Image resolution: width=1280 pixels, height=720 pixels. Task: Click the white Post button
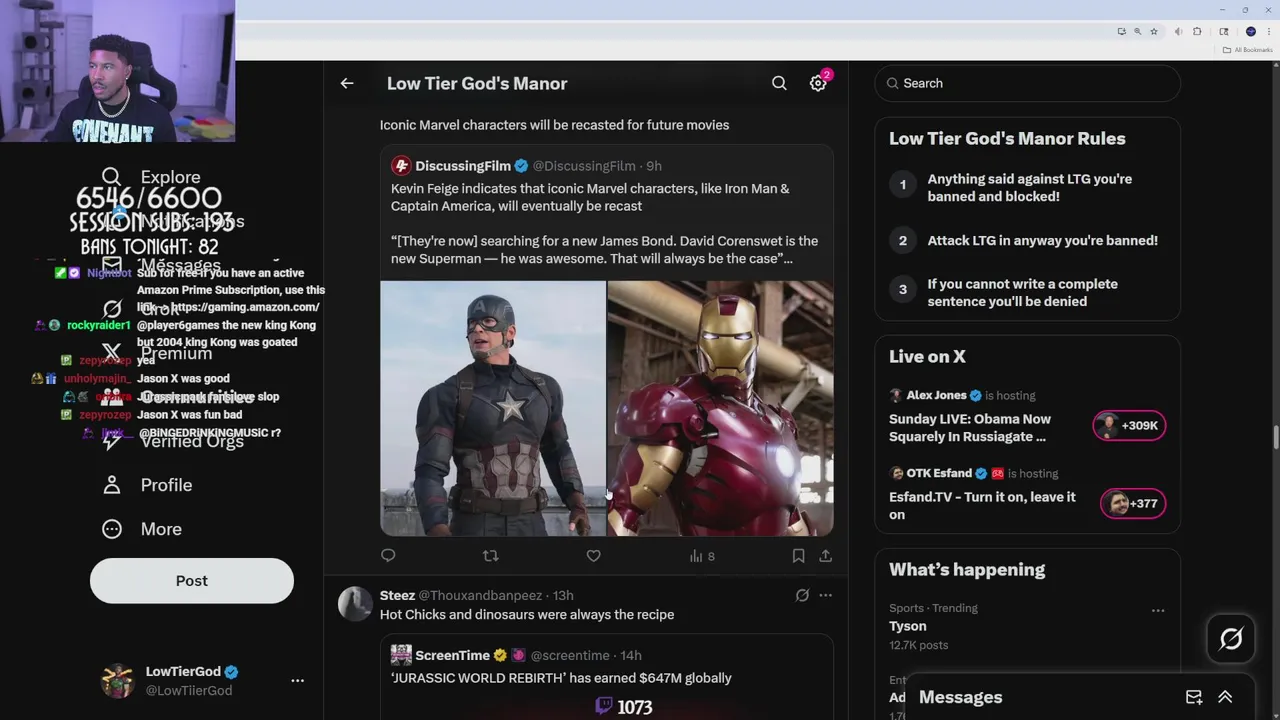[192, 581]
